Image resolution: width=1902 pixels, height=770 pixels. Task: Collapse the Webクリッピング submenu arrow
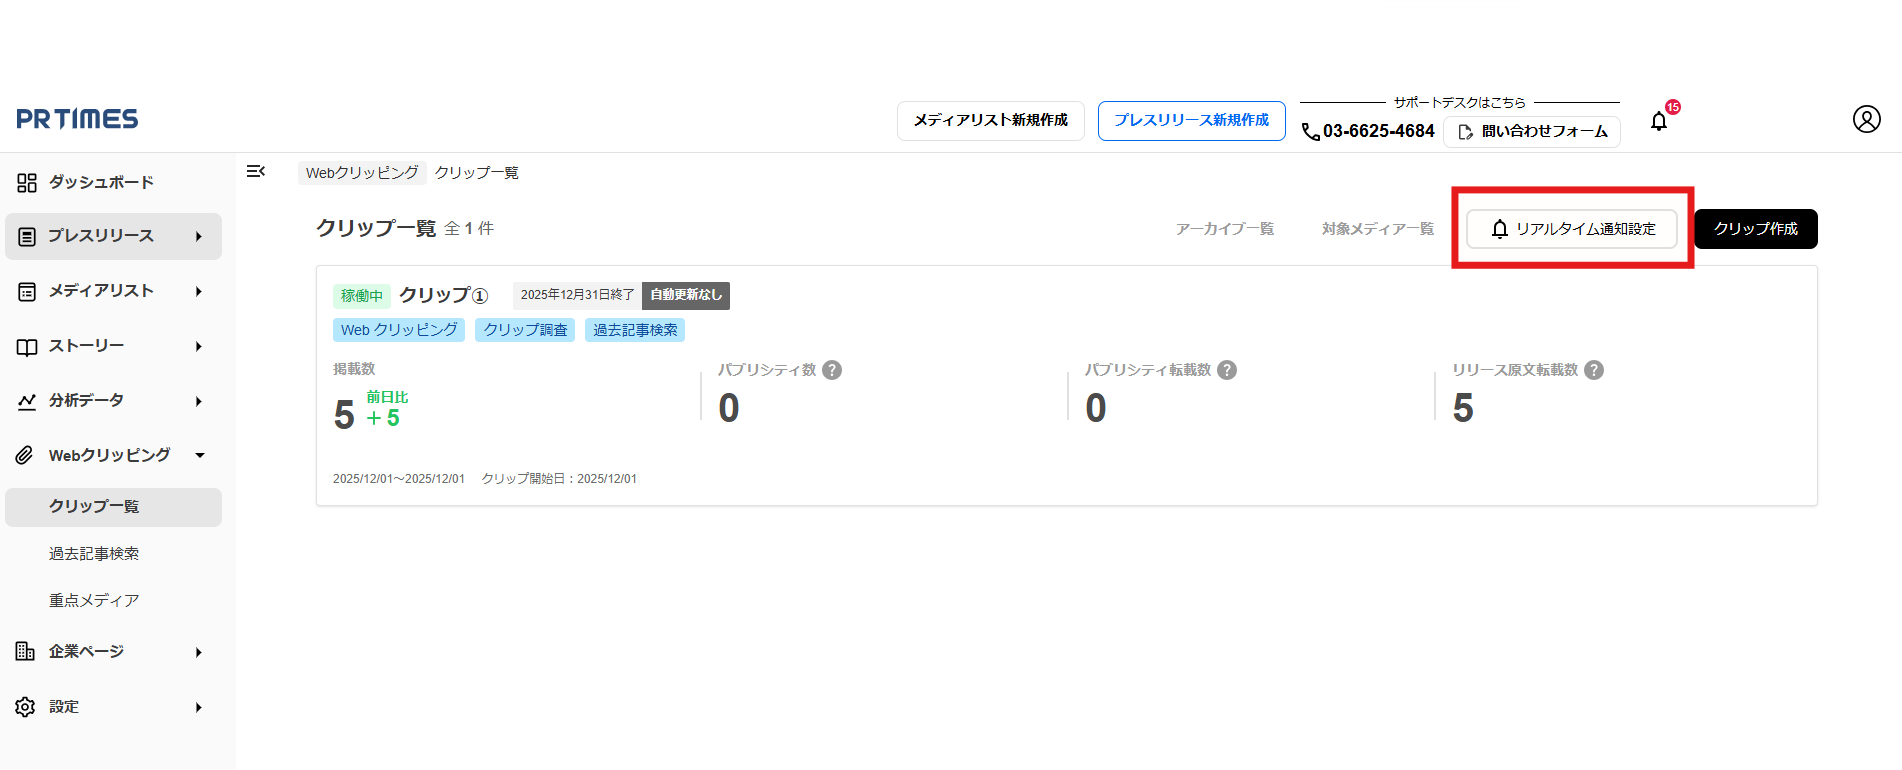(200, 456)
